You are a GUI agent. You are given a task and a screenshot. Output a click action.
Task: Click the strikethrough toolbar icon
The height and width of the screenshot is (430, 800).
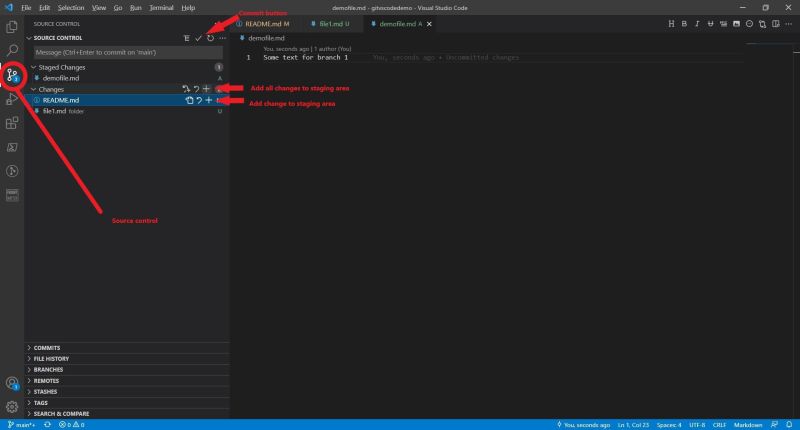pos(710,24)
